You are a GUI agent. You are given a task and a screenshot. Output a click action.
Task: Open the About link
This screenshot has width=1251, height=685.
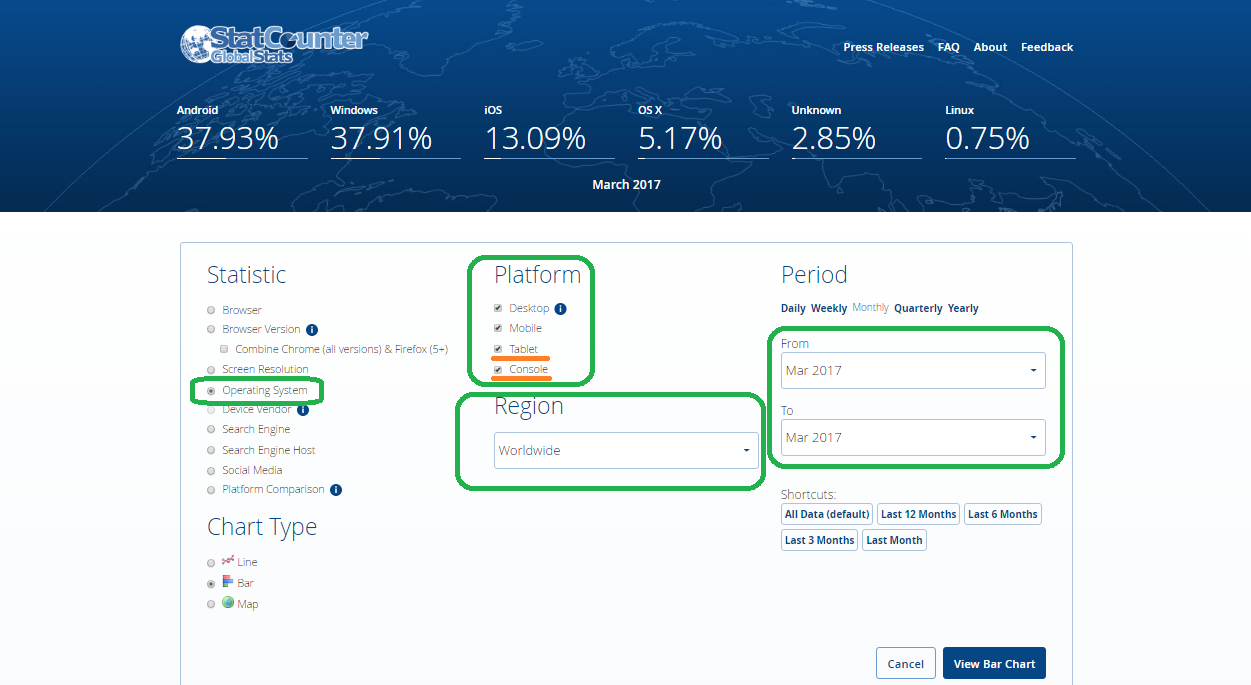990,47
